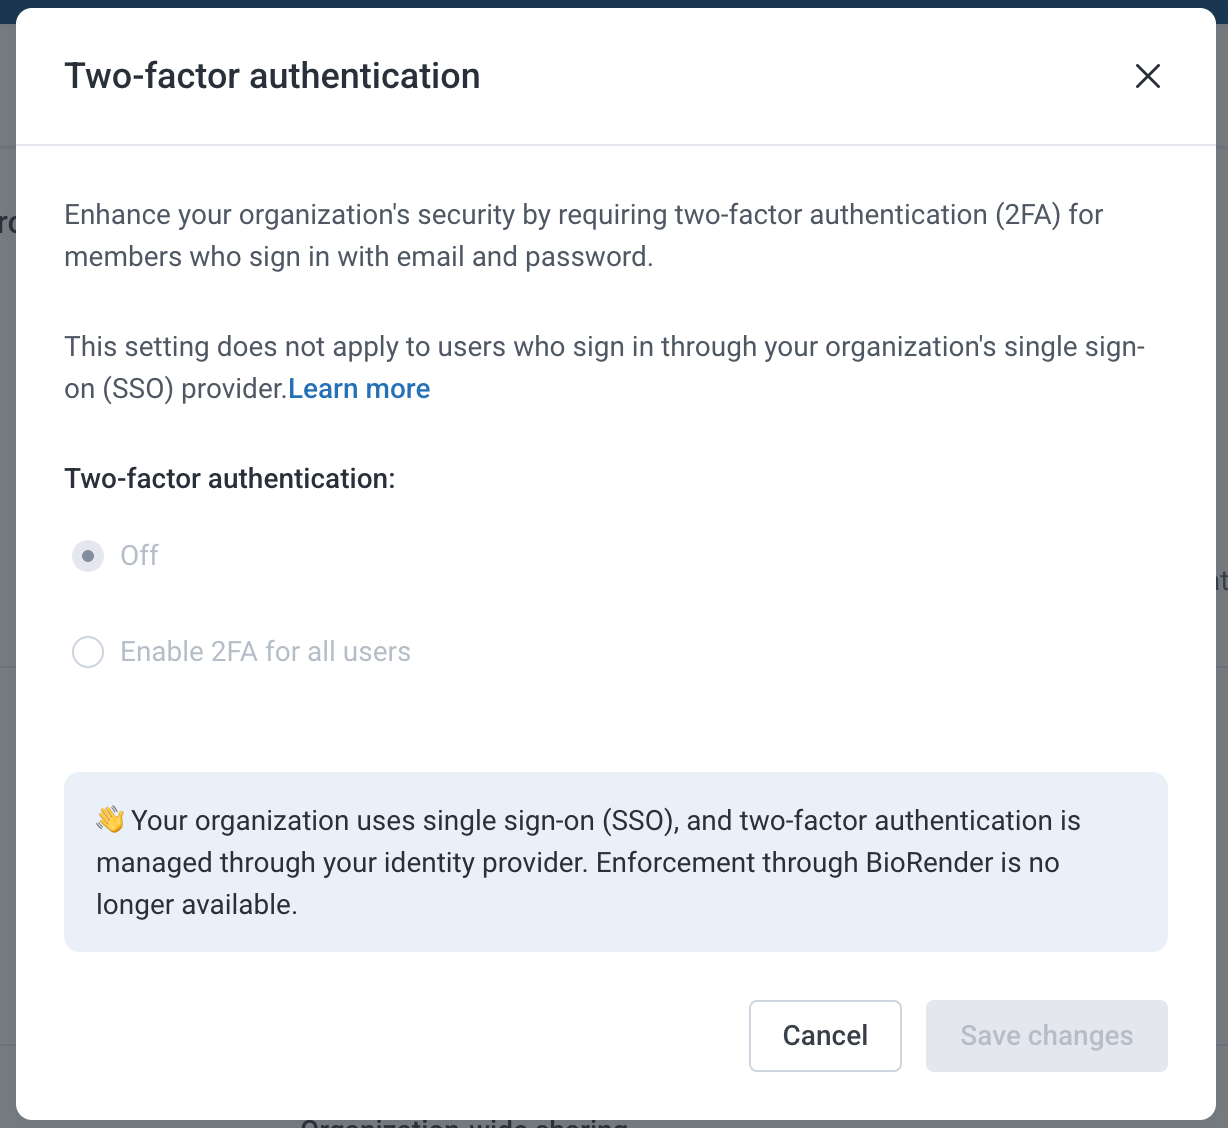Image resolution: width=1228 pixels, height=1128 pixels.
Task: Select the Off radio button
Action: tap(88, 556)
